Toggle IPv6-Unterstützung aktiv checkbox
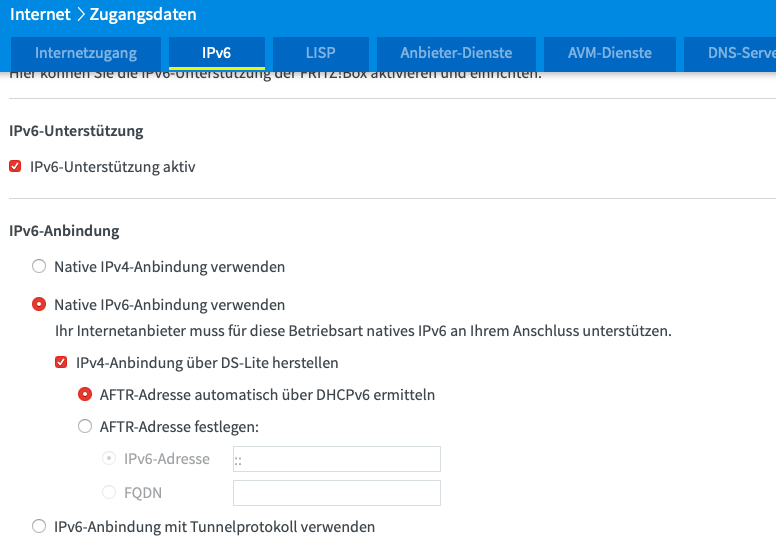This screenshot has width=776, height=542. (x=15, y=166)
